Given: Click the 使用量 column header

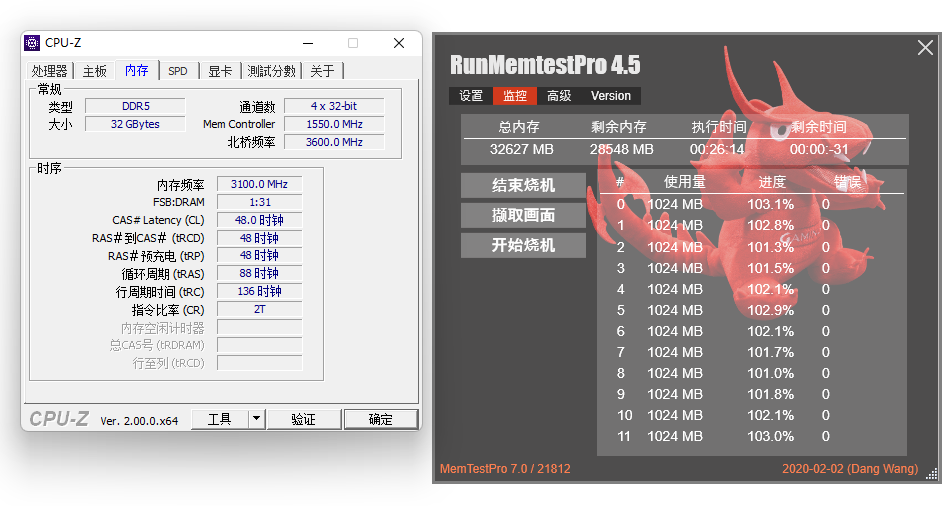Looking at the screenshot, I should tap(685, 182).
